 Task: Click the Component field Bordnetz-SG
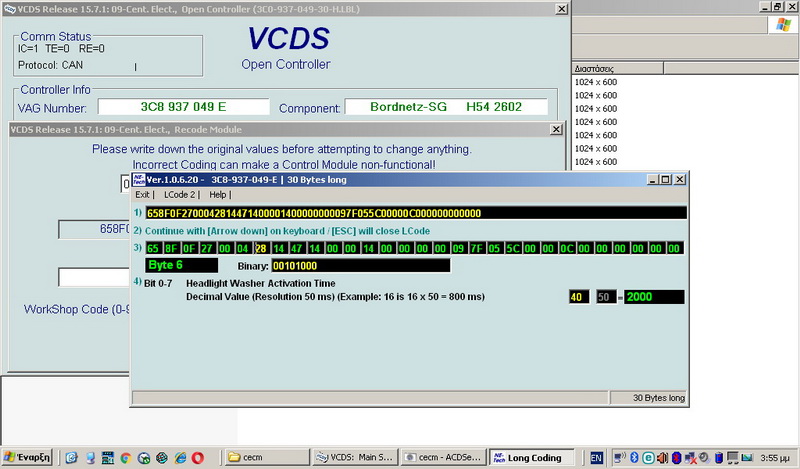click(x=446, y=107)
